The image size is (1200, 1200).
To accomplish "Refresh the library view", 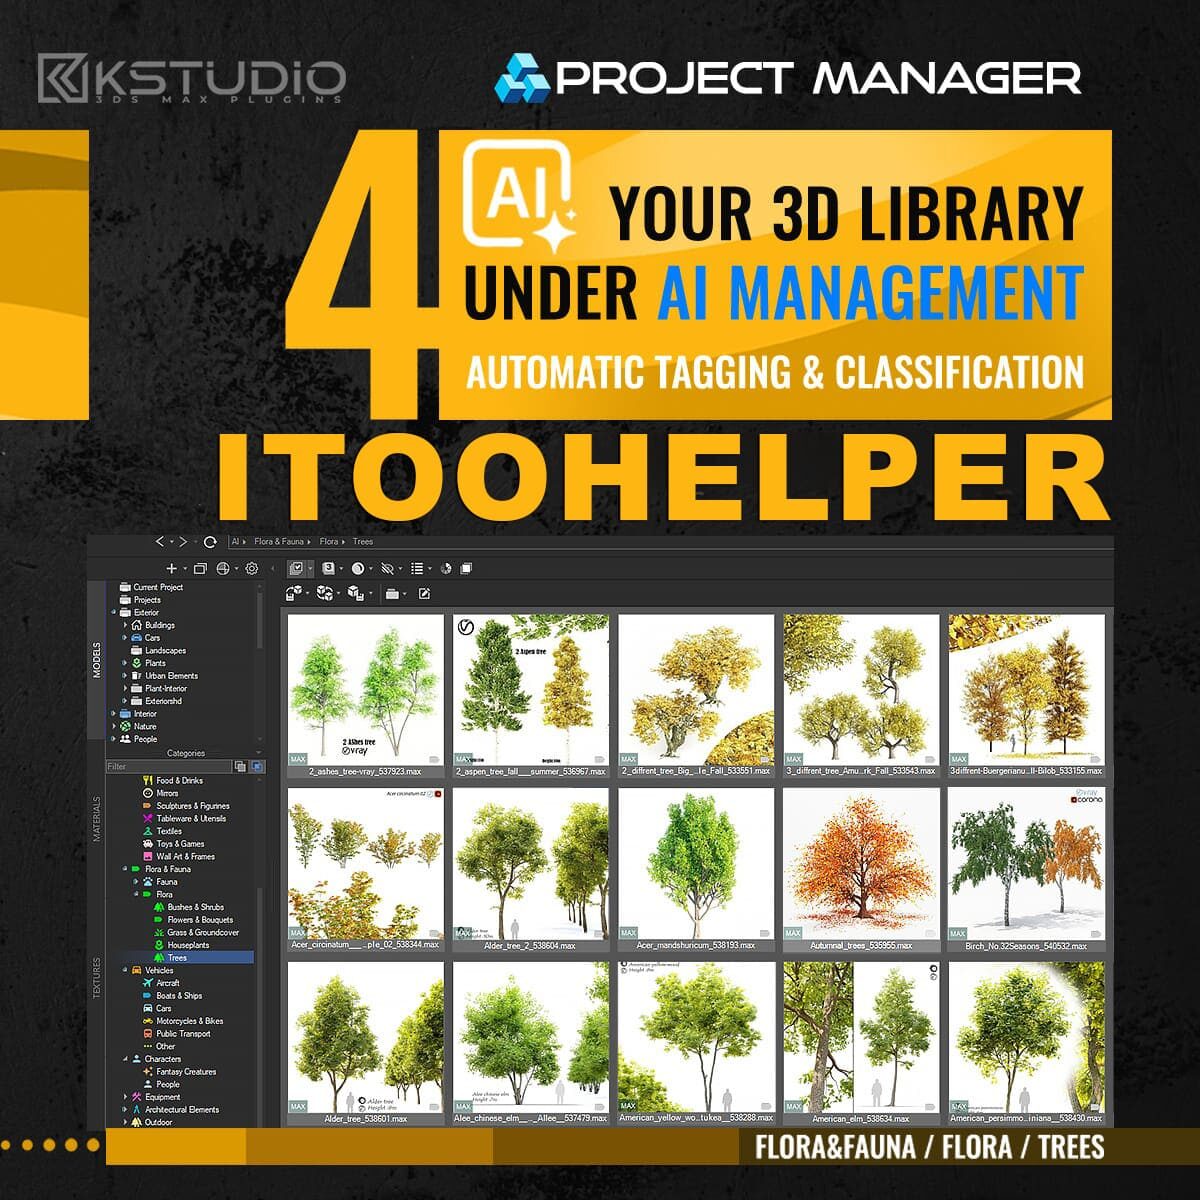I will [210, 542].
